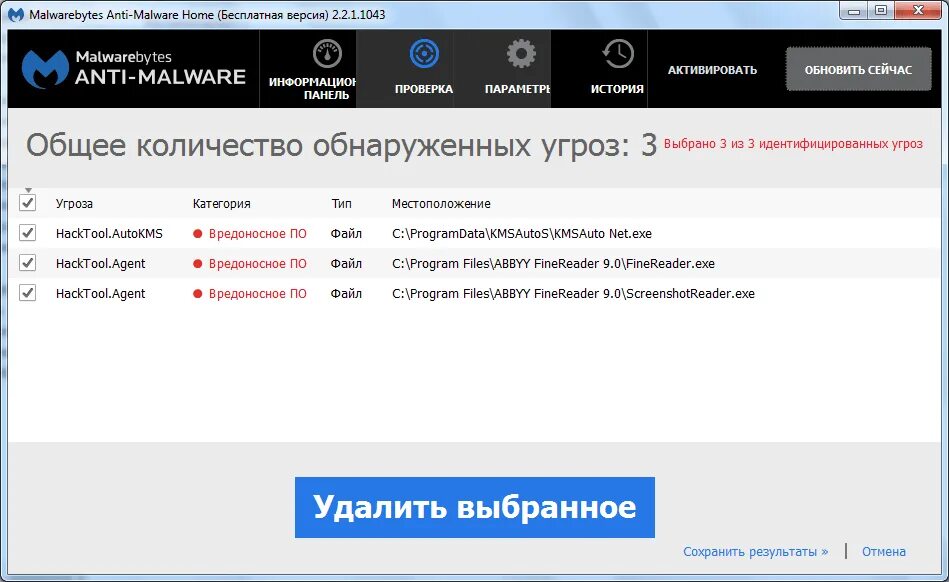The height and width of the screenshot is (582, 949).
Task: Uncheck the HackTool.AutoKMS threat checkbox
Action: 27,234
